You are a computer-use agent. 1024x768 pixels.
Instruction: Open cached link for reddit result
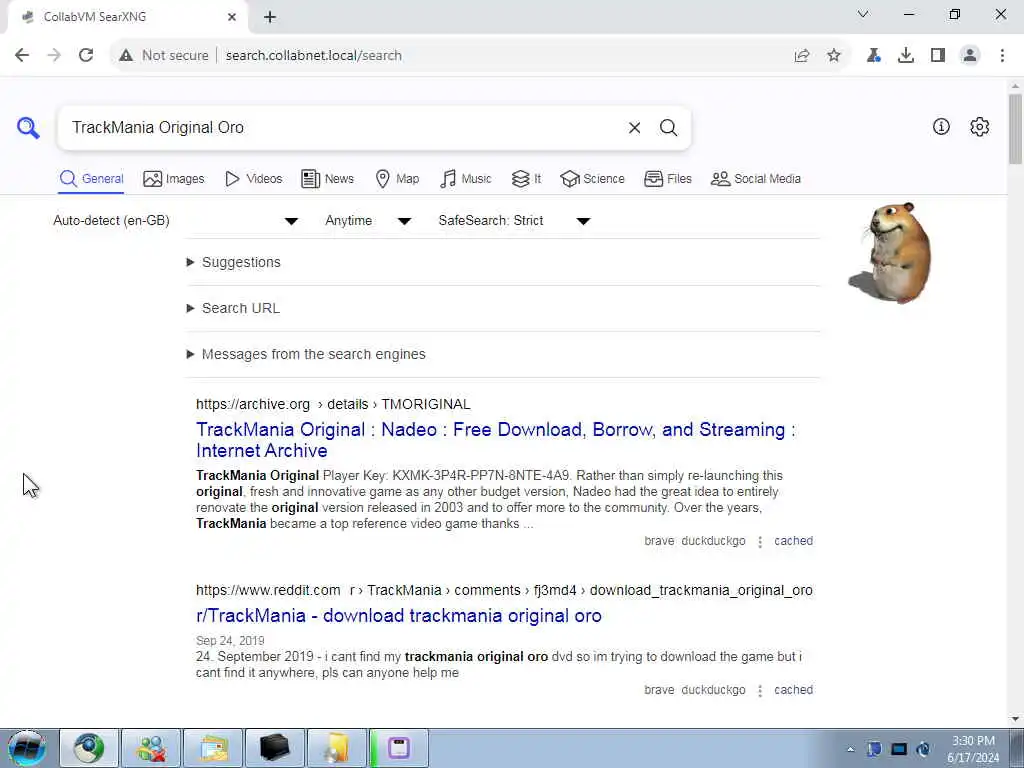click(793, 690)
